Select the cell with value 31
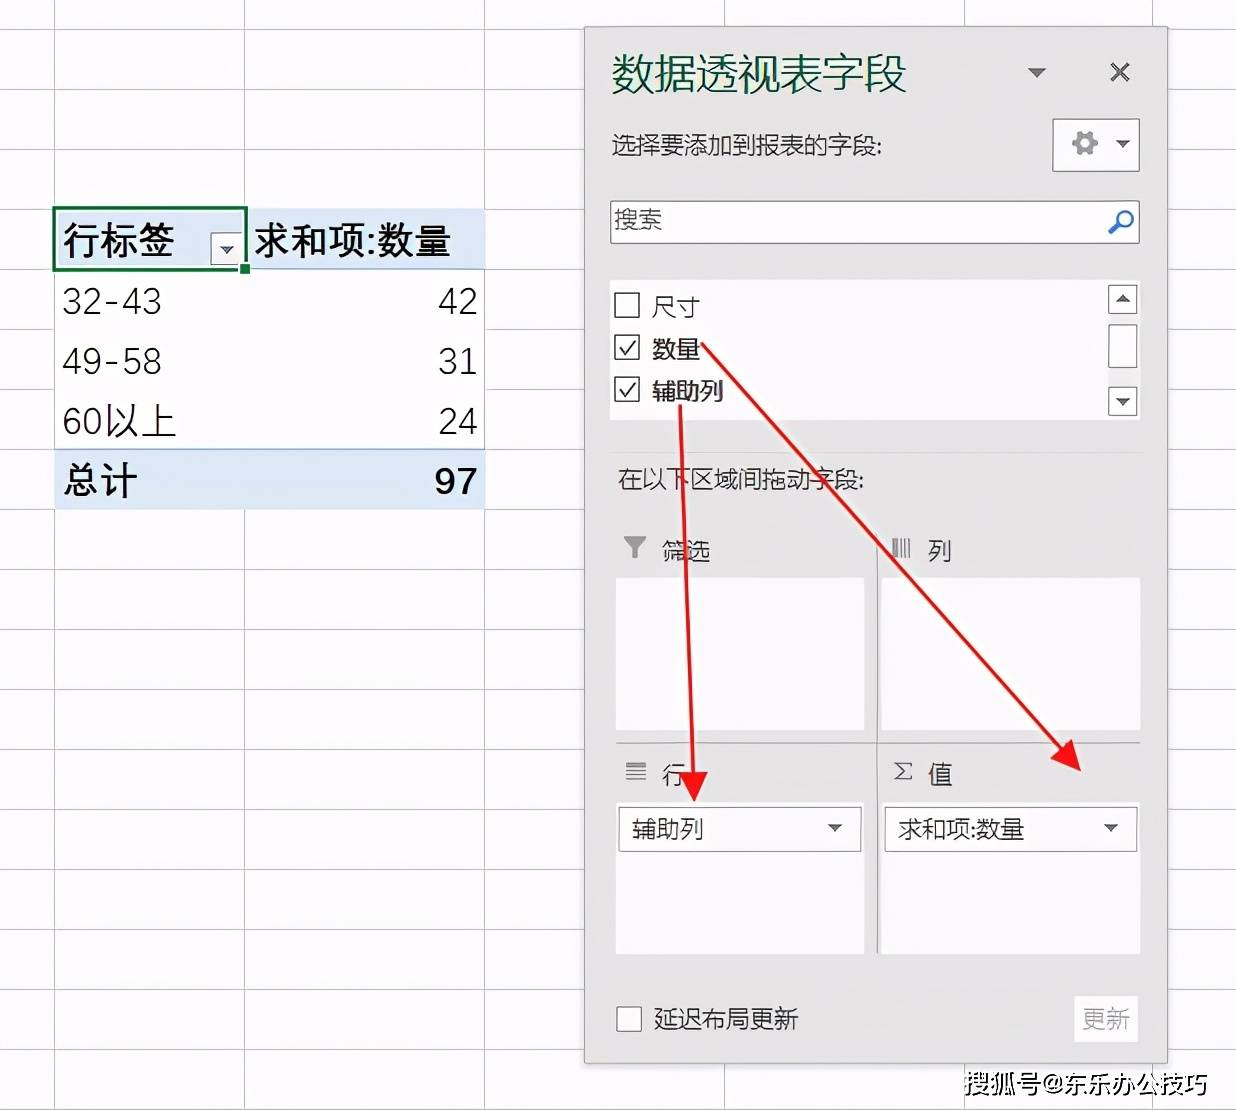The width and height of the screenshot is (1236, 1110). [x=365, y=360]
